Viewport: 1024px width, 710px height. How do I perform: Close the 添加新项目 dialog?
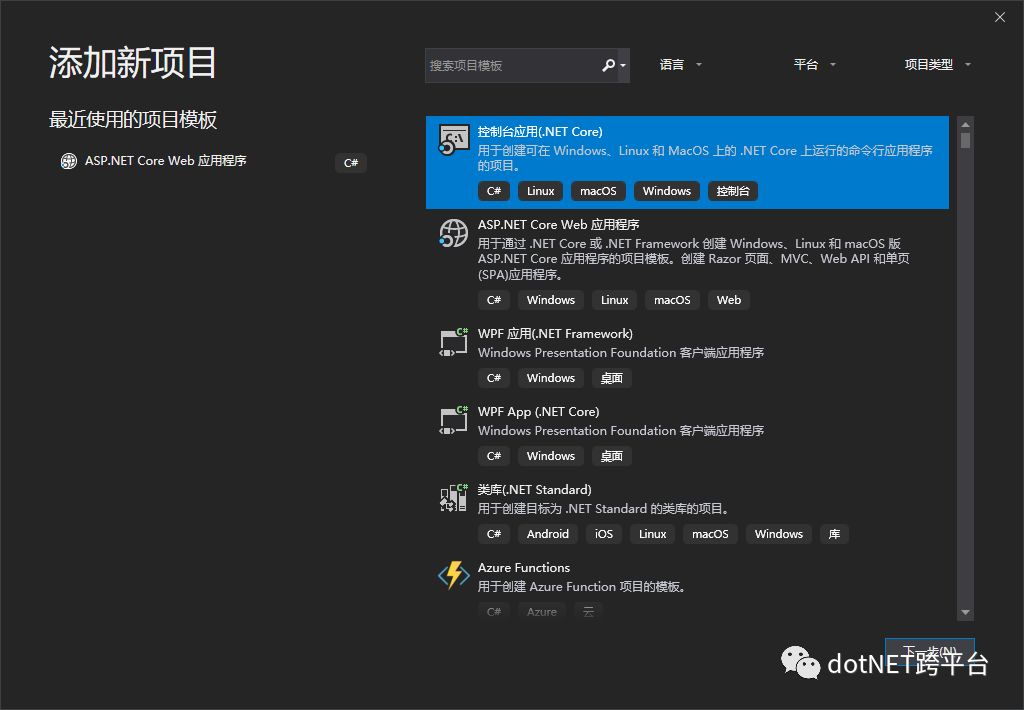point(1000,18)
